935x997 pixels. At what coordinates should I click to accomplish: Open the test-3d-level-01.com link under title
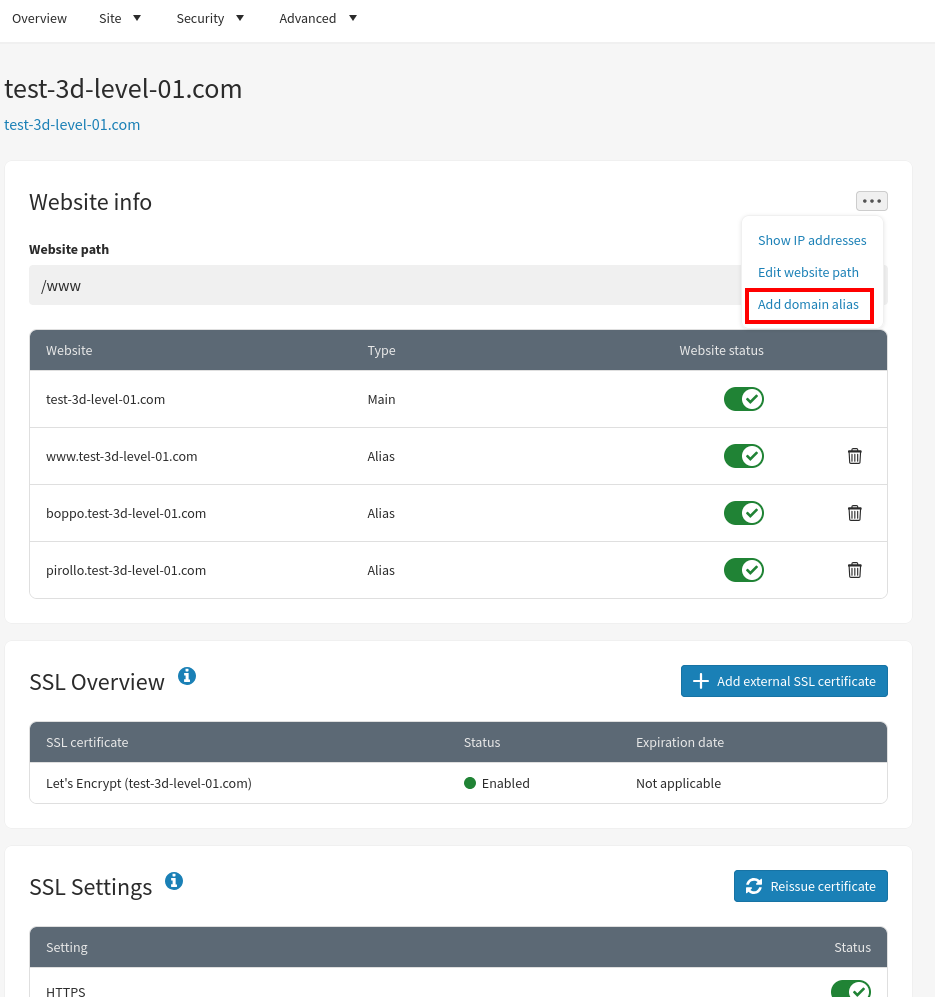pos(72,125)
